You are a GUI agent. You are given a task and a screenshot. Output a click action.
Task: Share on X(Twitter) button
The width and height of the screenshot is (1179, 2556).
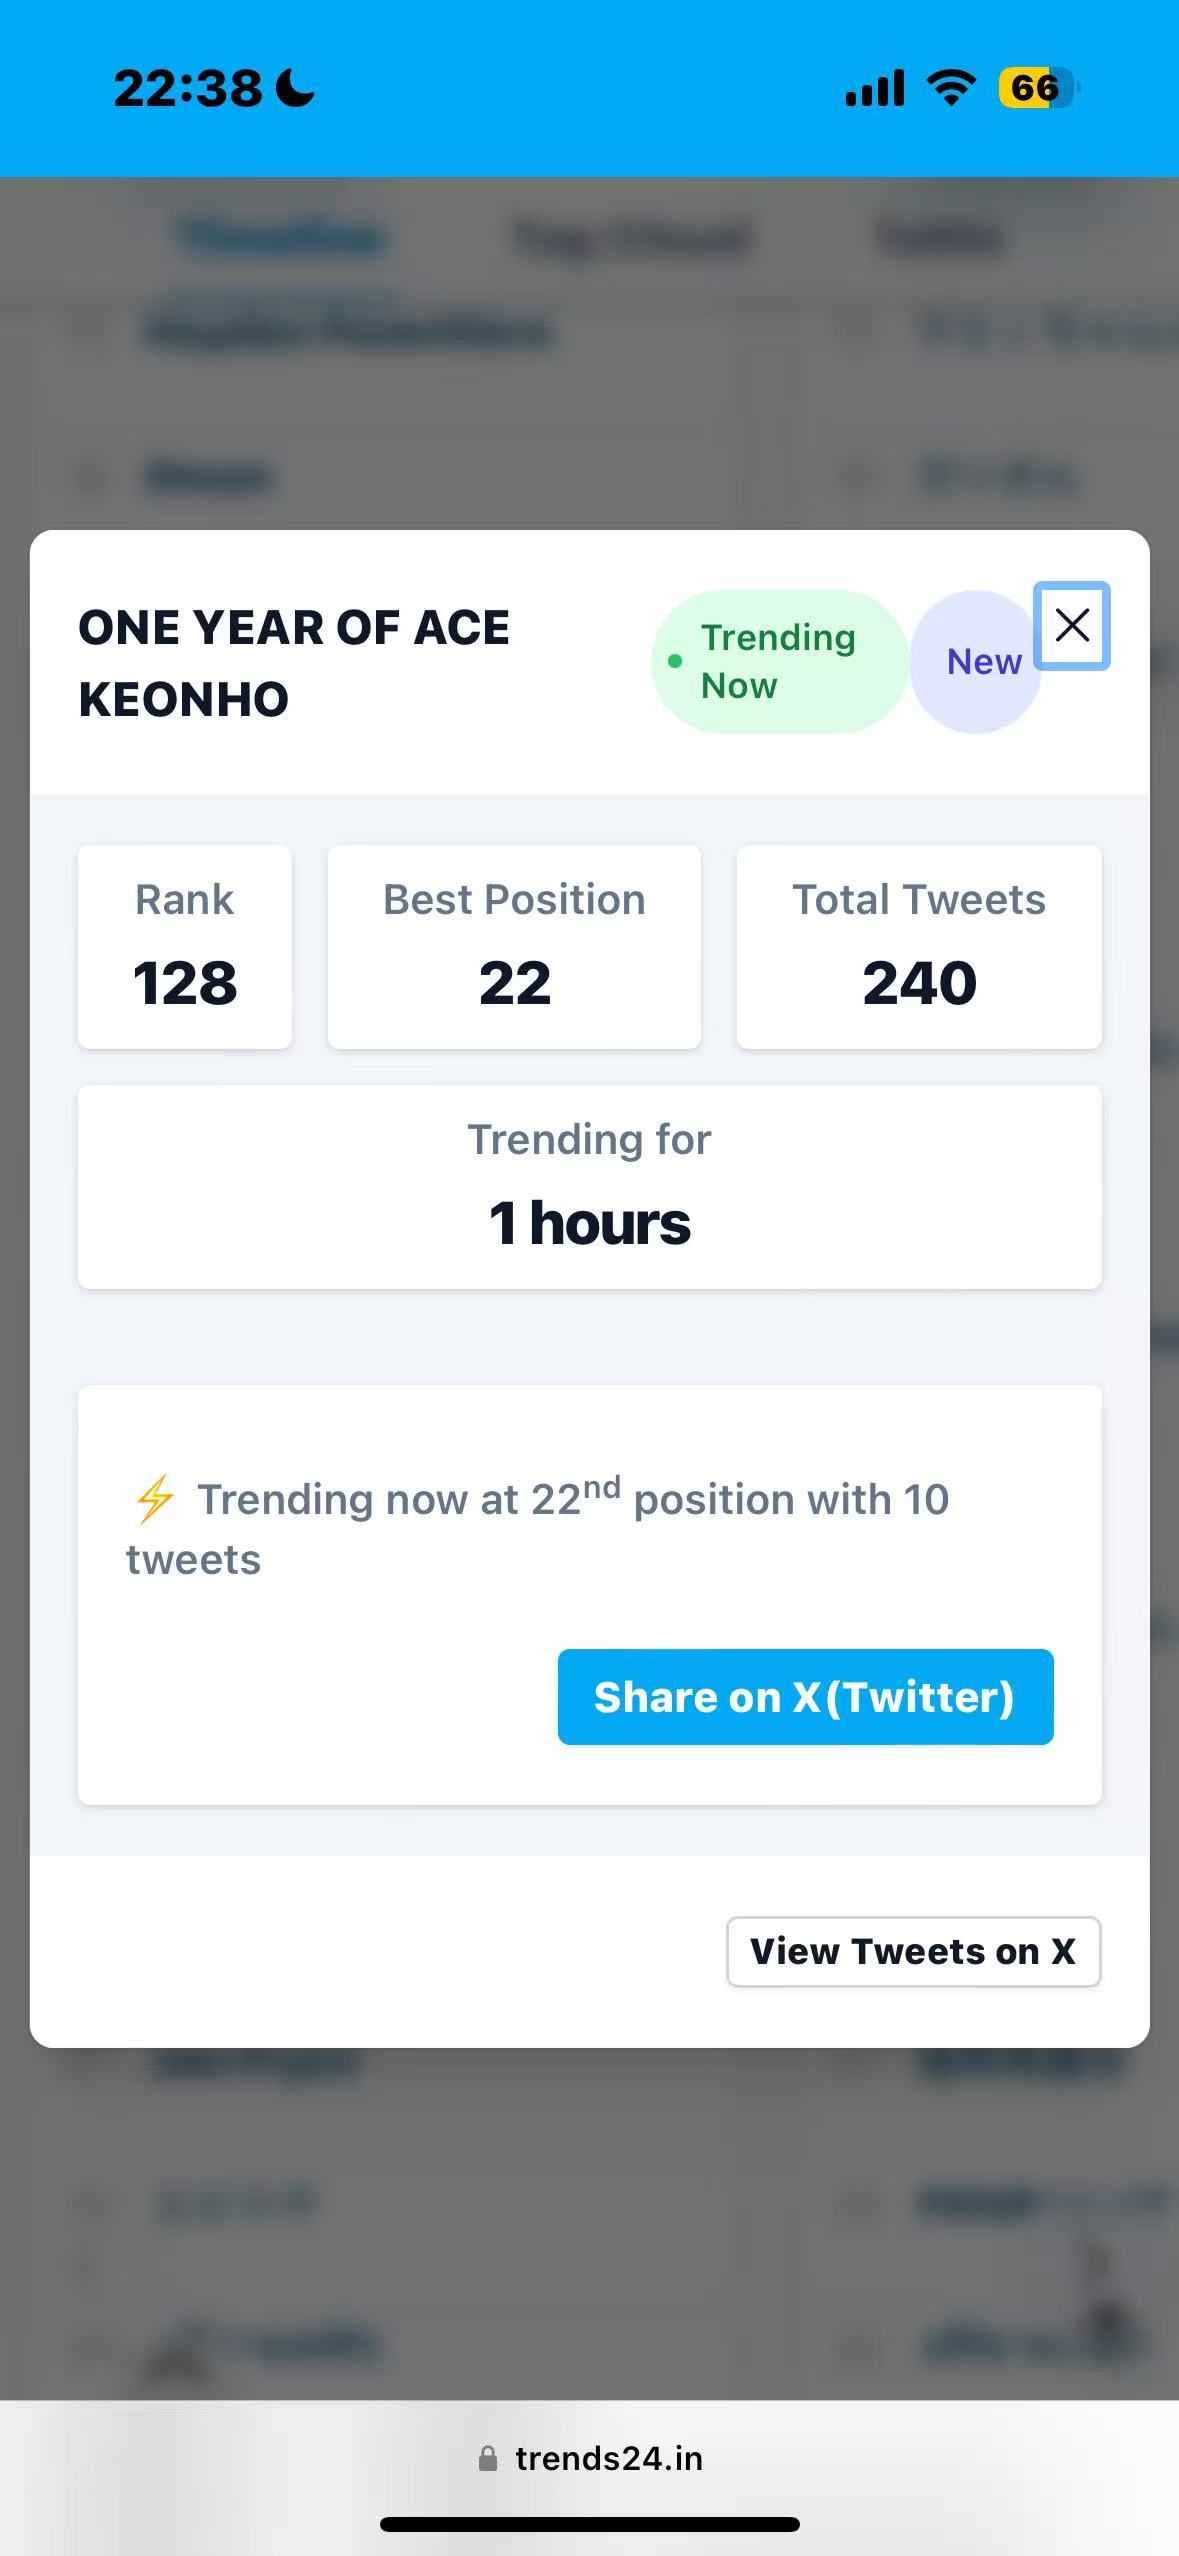tap(805, 1697)
